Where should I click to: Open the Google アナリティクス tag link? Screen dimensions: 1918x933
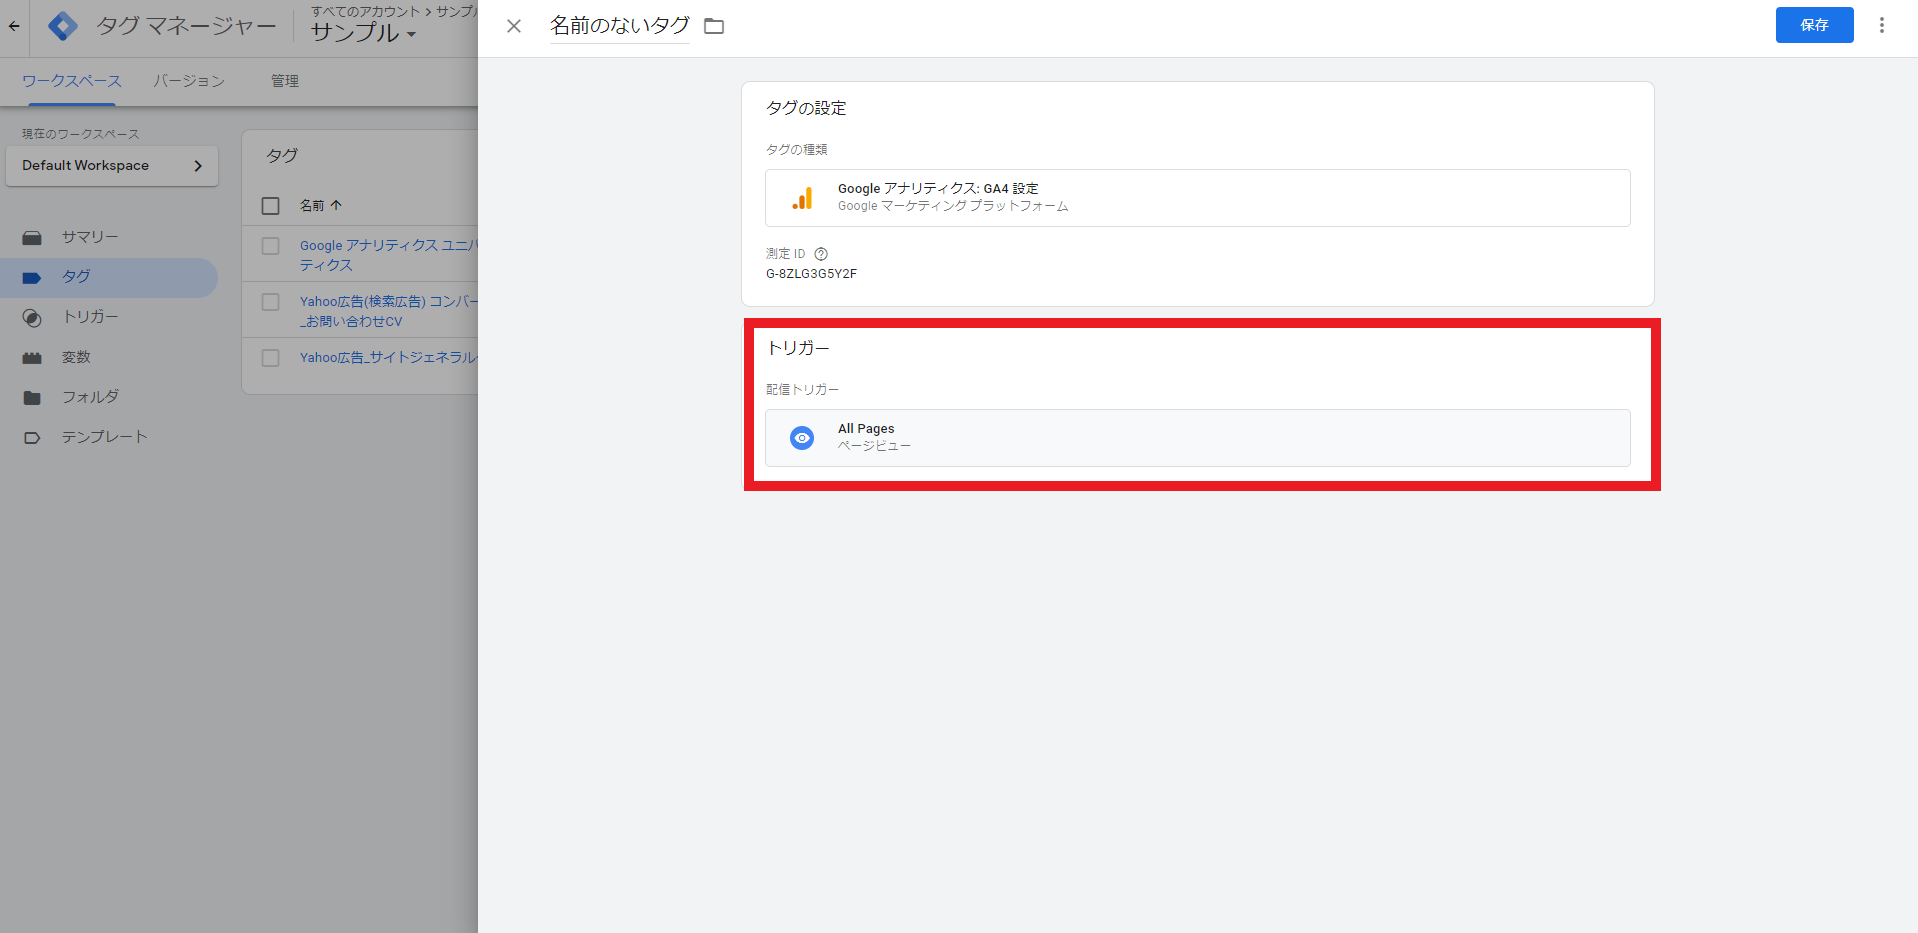pos(388,255)
